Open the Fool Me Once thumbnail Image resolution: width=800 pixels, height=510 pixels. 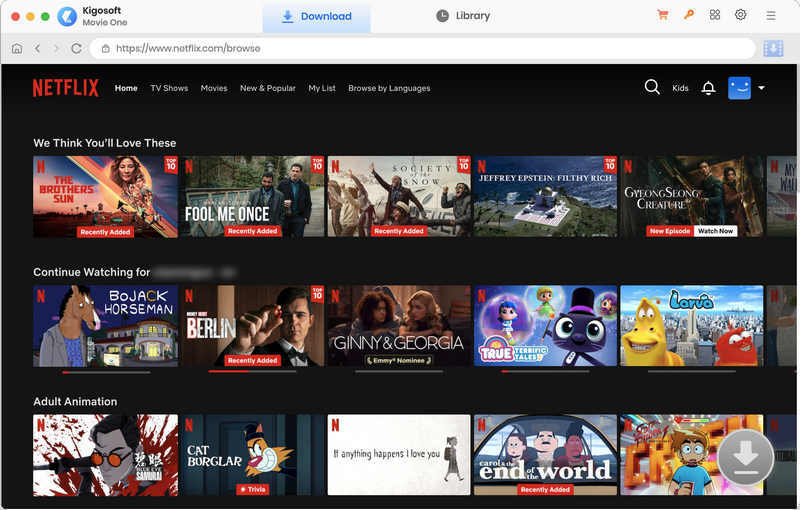pos(253,196)
